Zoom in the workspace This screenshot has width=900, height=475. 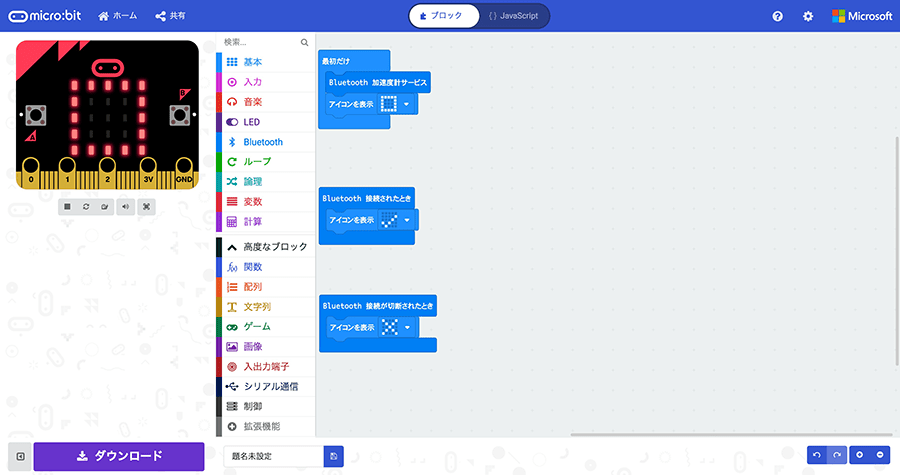[859, 455]
